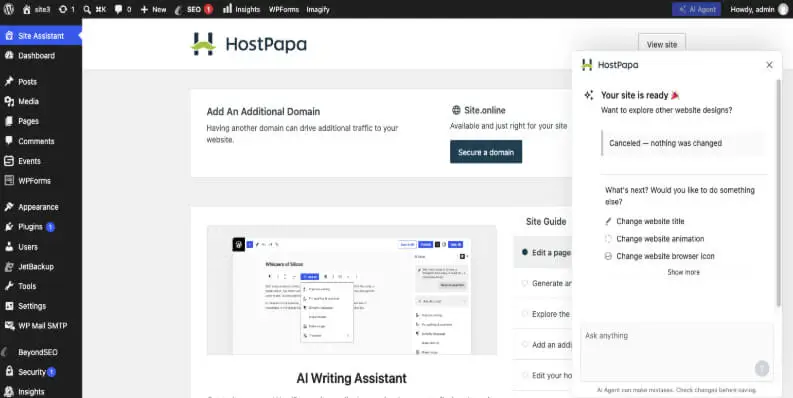793x398 pixels.
Task: Open comments bubble in admin bar
Action: pos(122,9)
